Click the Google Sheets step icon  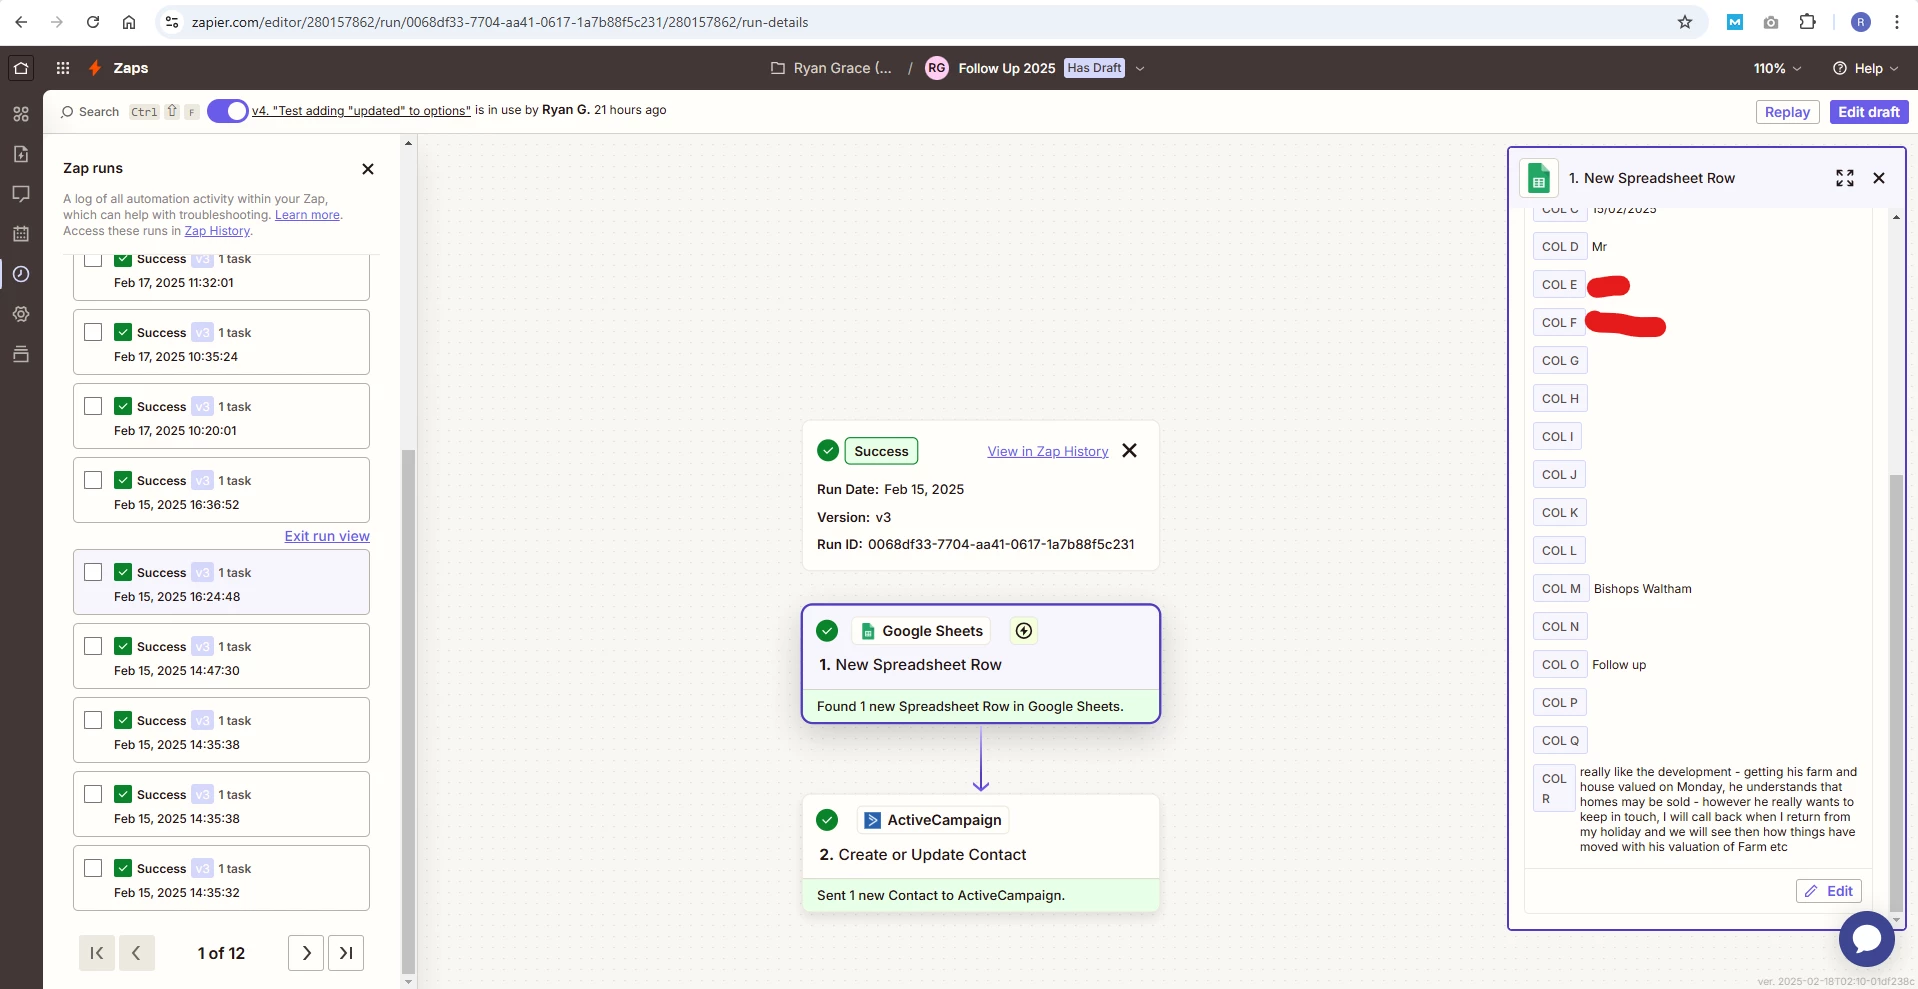[868, 631]
